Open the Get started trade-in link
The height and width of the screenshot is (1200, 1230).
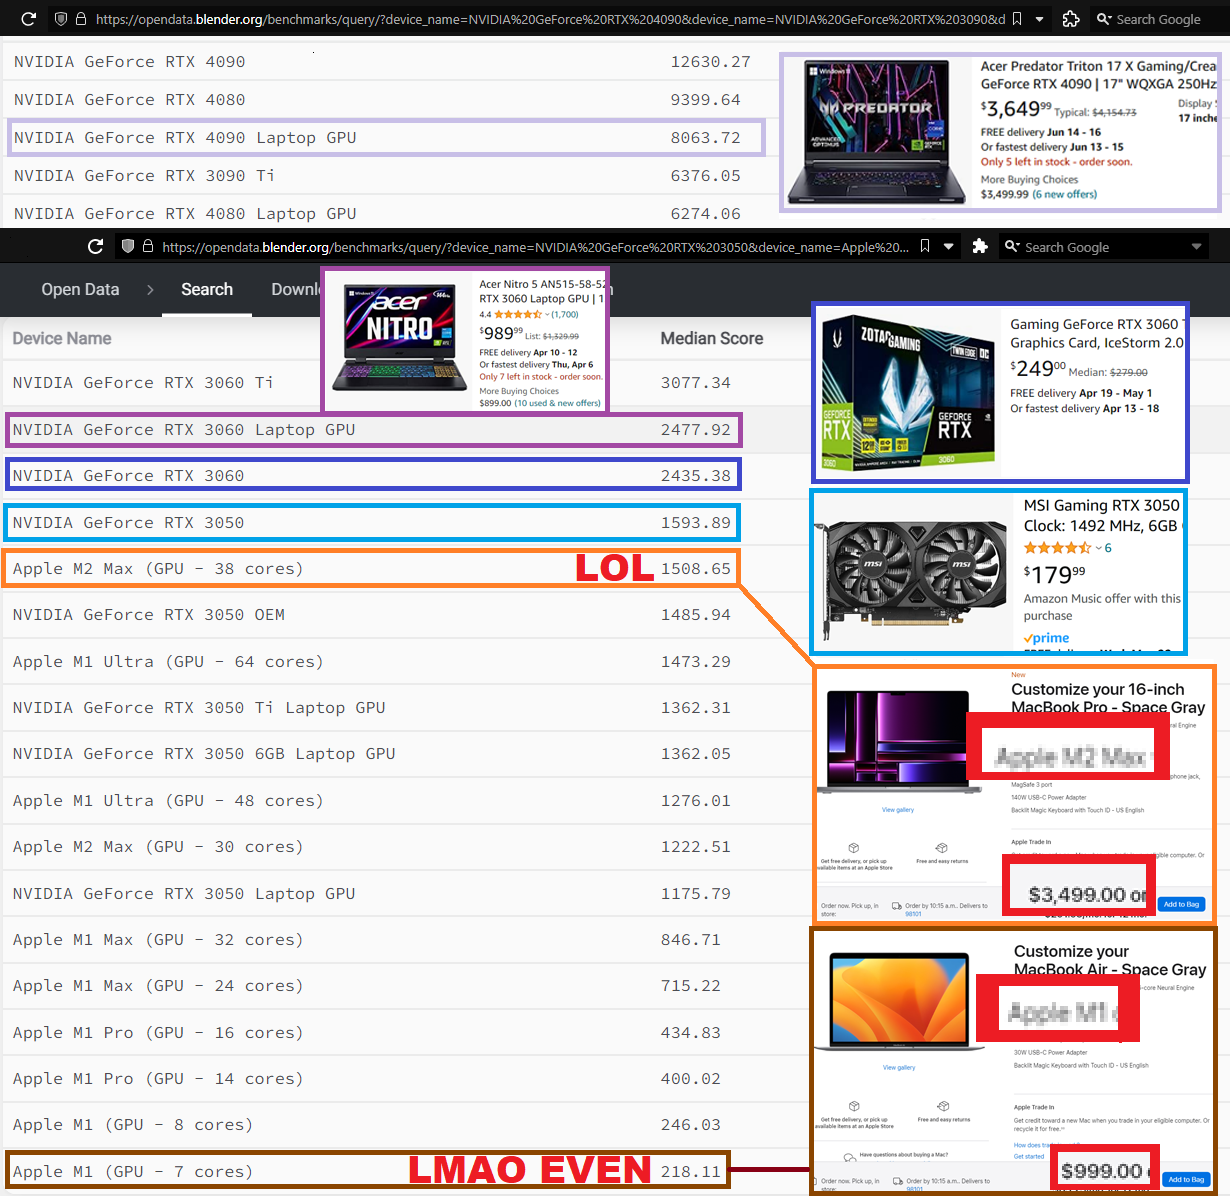1028,1156
